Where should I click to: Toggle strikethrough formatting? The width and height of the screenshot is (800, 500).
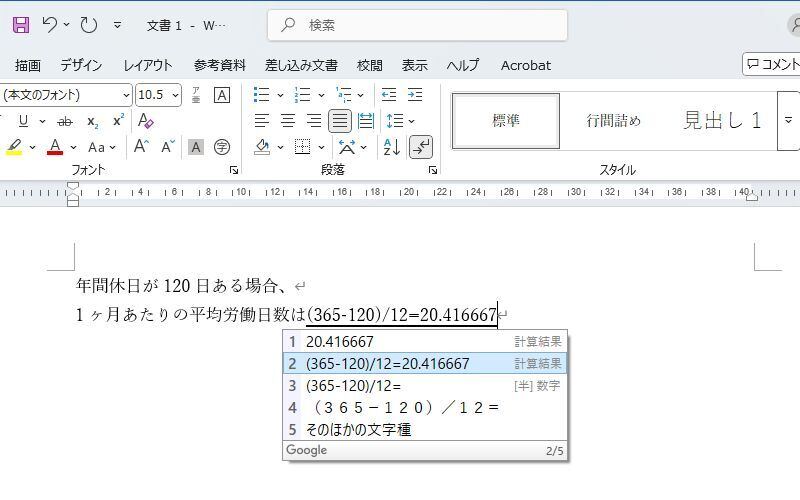coord(65,121)
